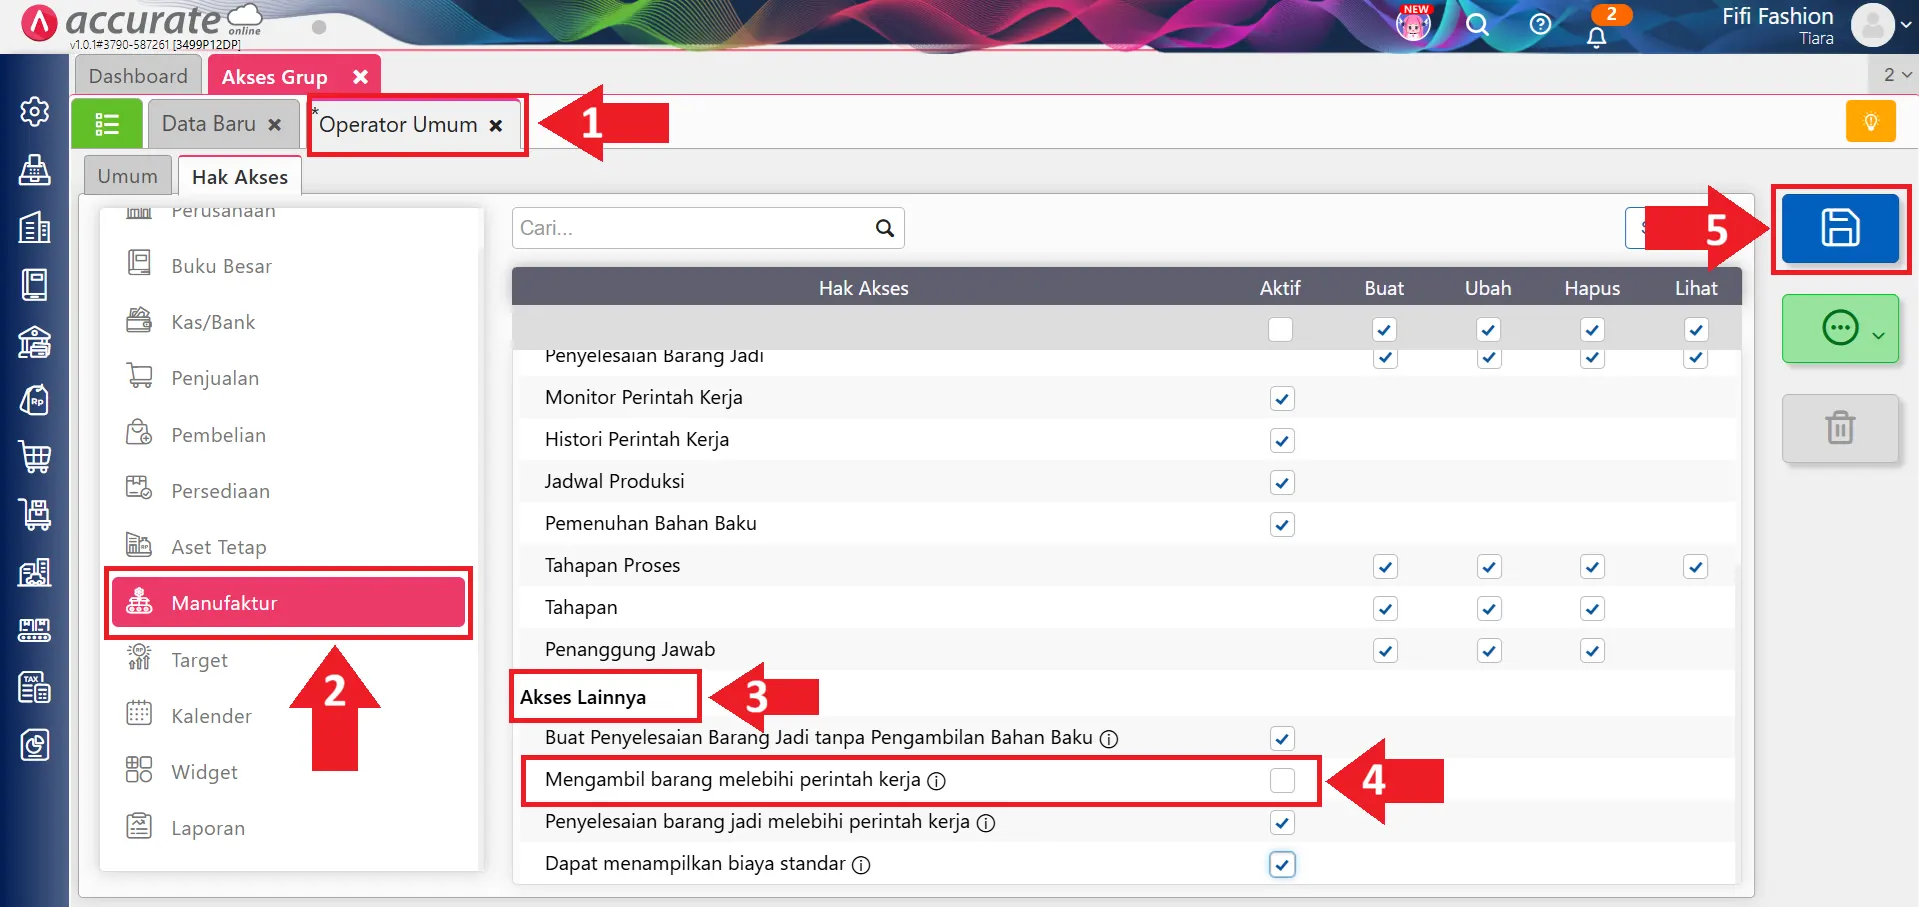The width and height of the screenshot is (1919, 907).
Task: Toggle Penanggung Jawab Buat checkbox
Action: pyautogui.click(x=1385, y=650)
